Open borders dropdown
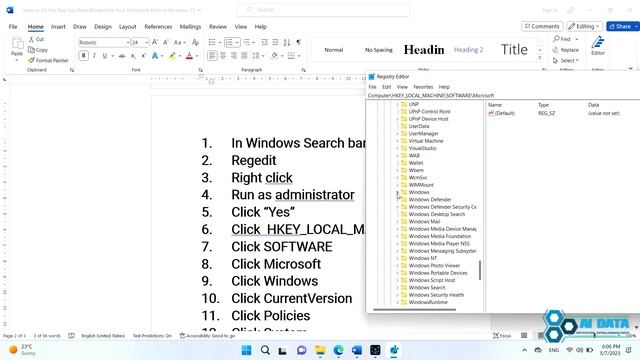 pos(299,56)
